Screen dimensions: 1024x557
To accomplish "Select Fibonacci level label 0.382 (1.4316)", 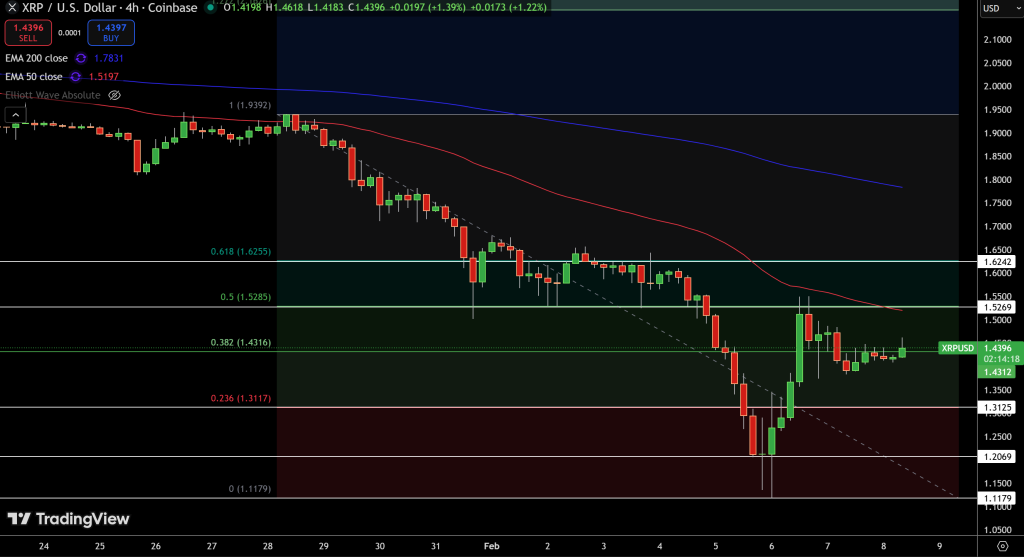I will click(x=240, y=343).
